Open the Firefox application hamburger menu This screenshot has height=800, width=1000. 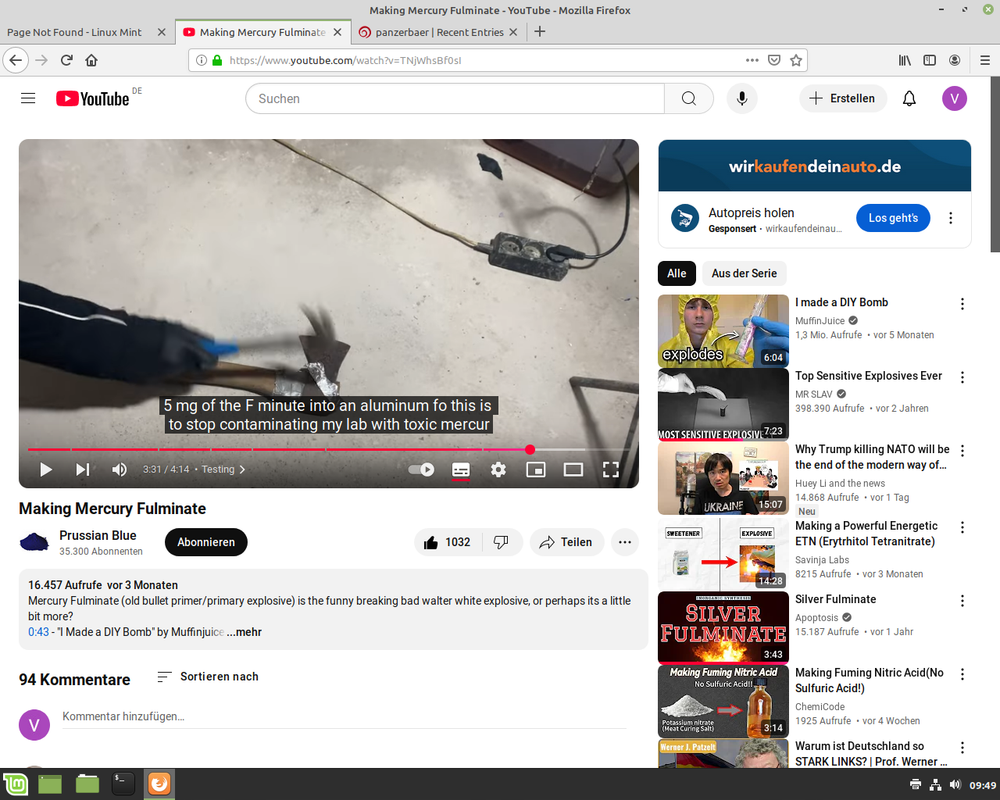(x=985, y=60)
